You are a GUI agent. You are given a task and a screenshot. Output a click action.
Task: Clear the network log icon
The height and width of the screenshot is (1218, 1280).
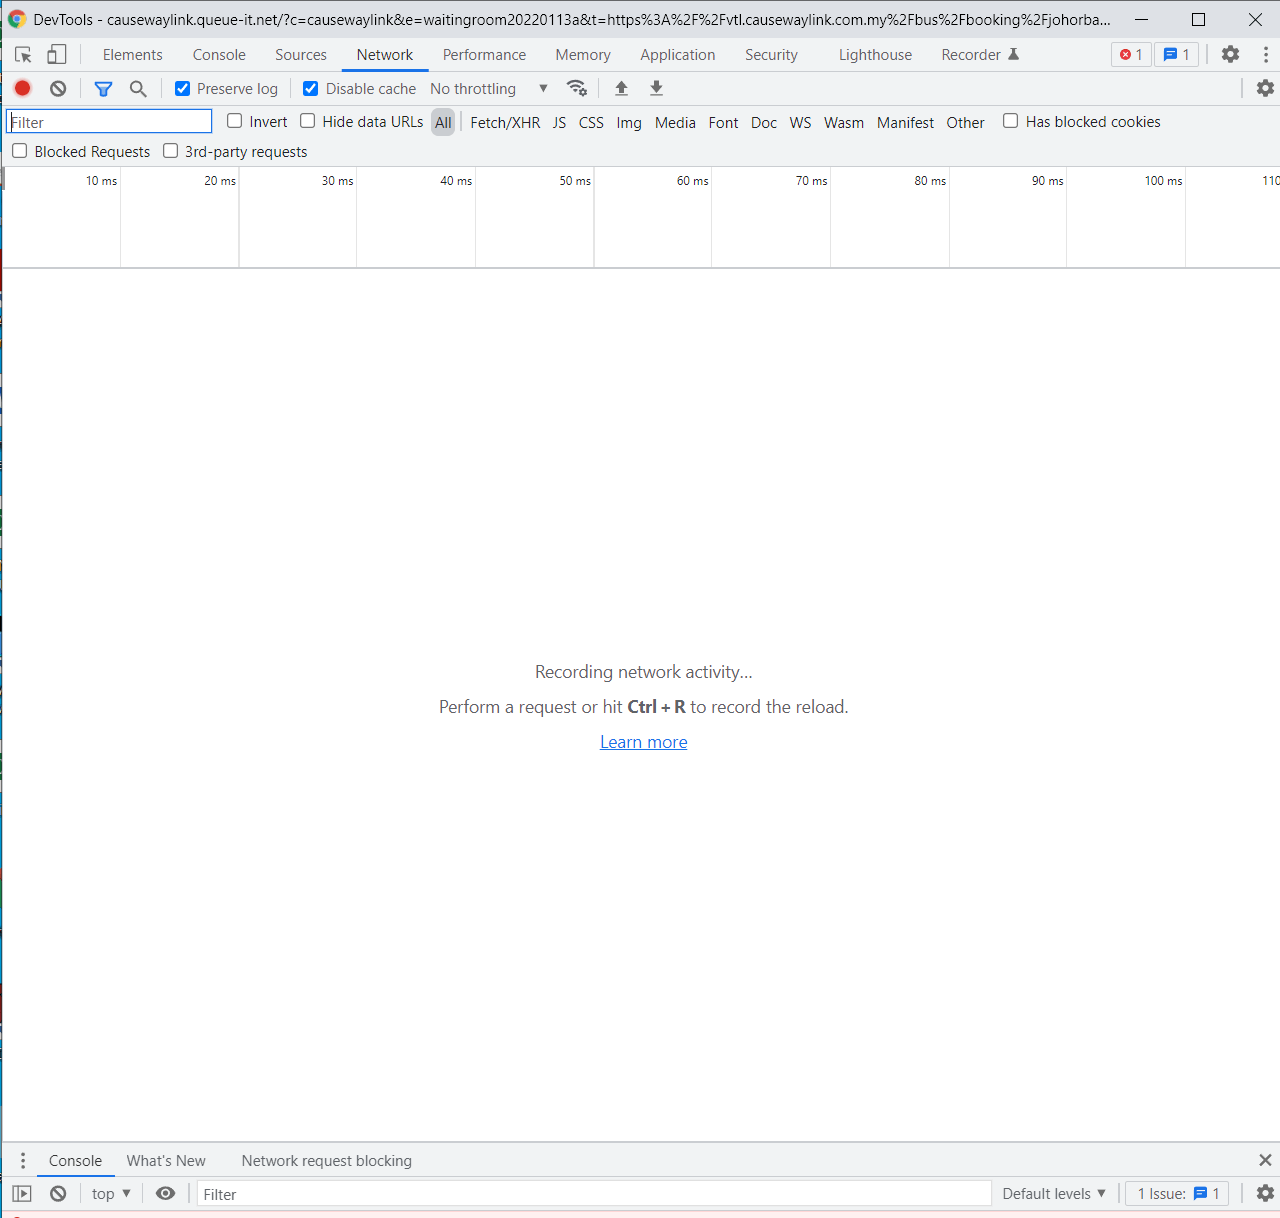pyautogui.click(x=58, y=89)
